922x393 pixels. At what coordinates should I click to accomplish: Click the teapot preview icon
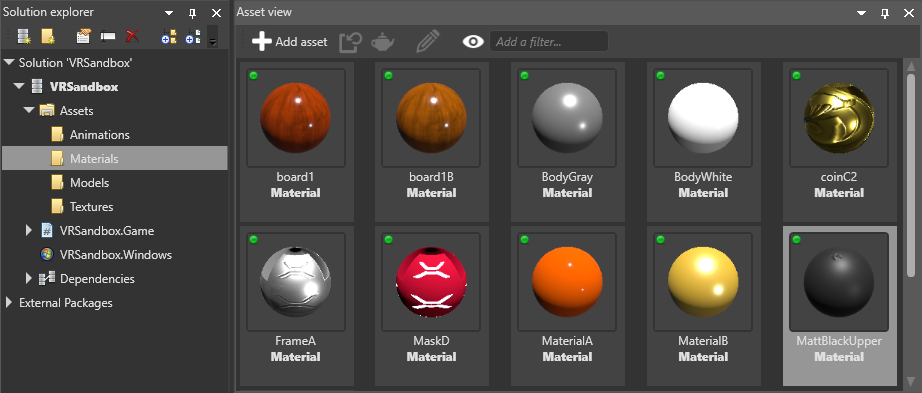point(383,42)
